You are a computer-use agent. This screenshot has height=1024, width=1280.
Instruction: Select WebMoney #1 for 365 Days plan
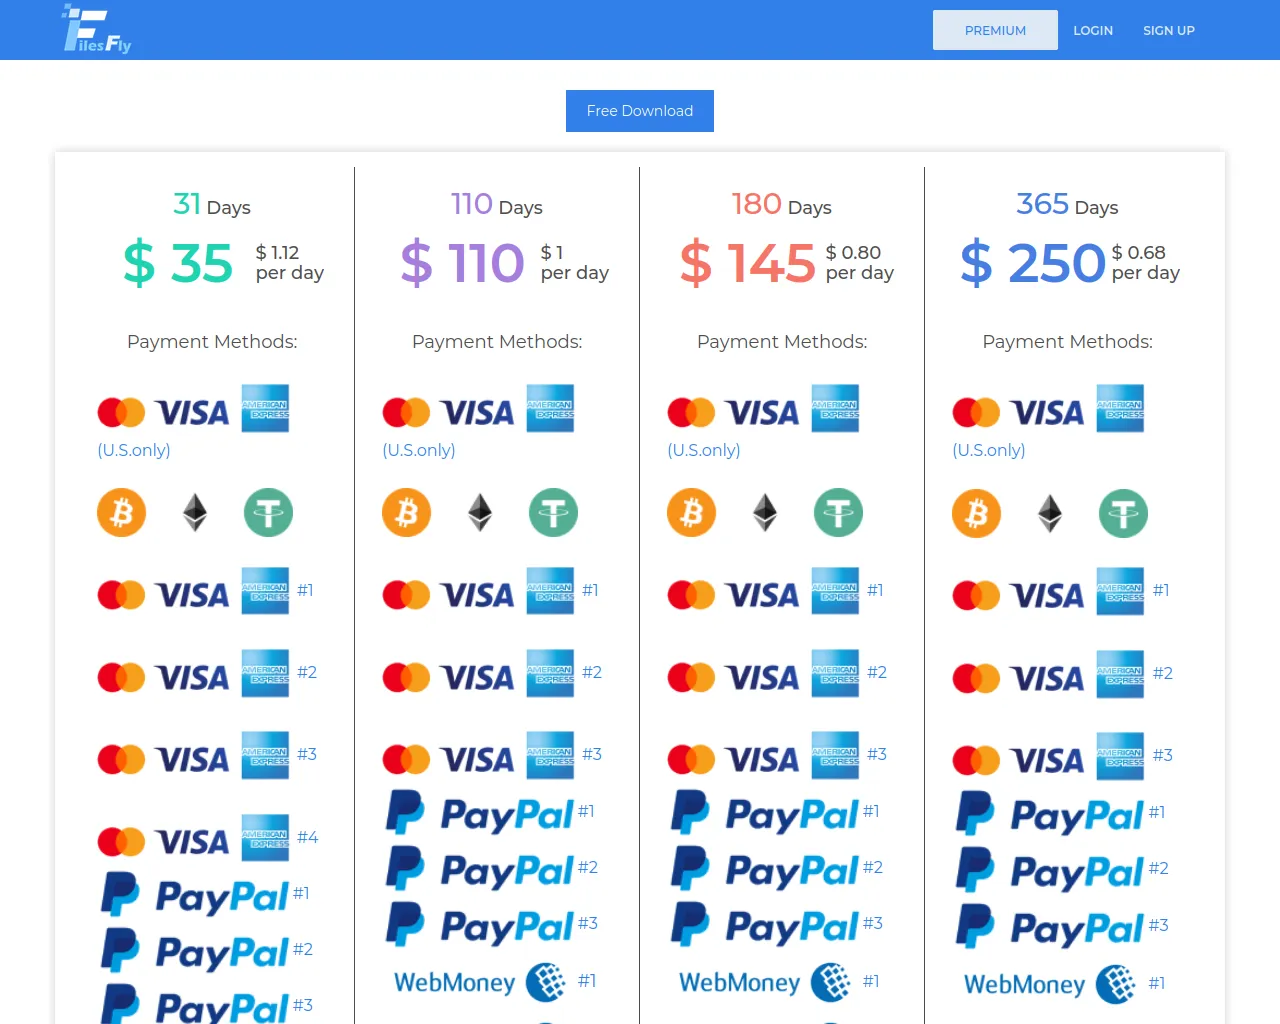point(1064,984)
